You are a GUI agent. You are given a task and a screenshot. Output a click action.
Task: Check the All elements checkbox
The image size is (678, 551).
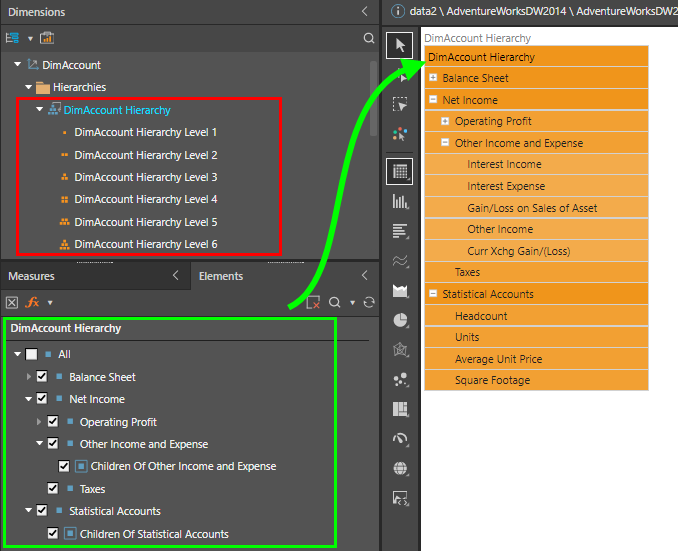pyautogui.click(x=32, y=354)
